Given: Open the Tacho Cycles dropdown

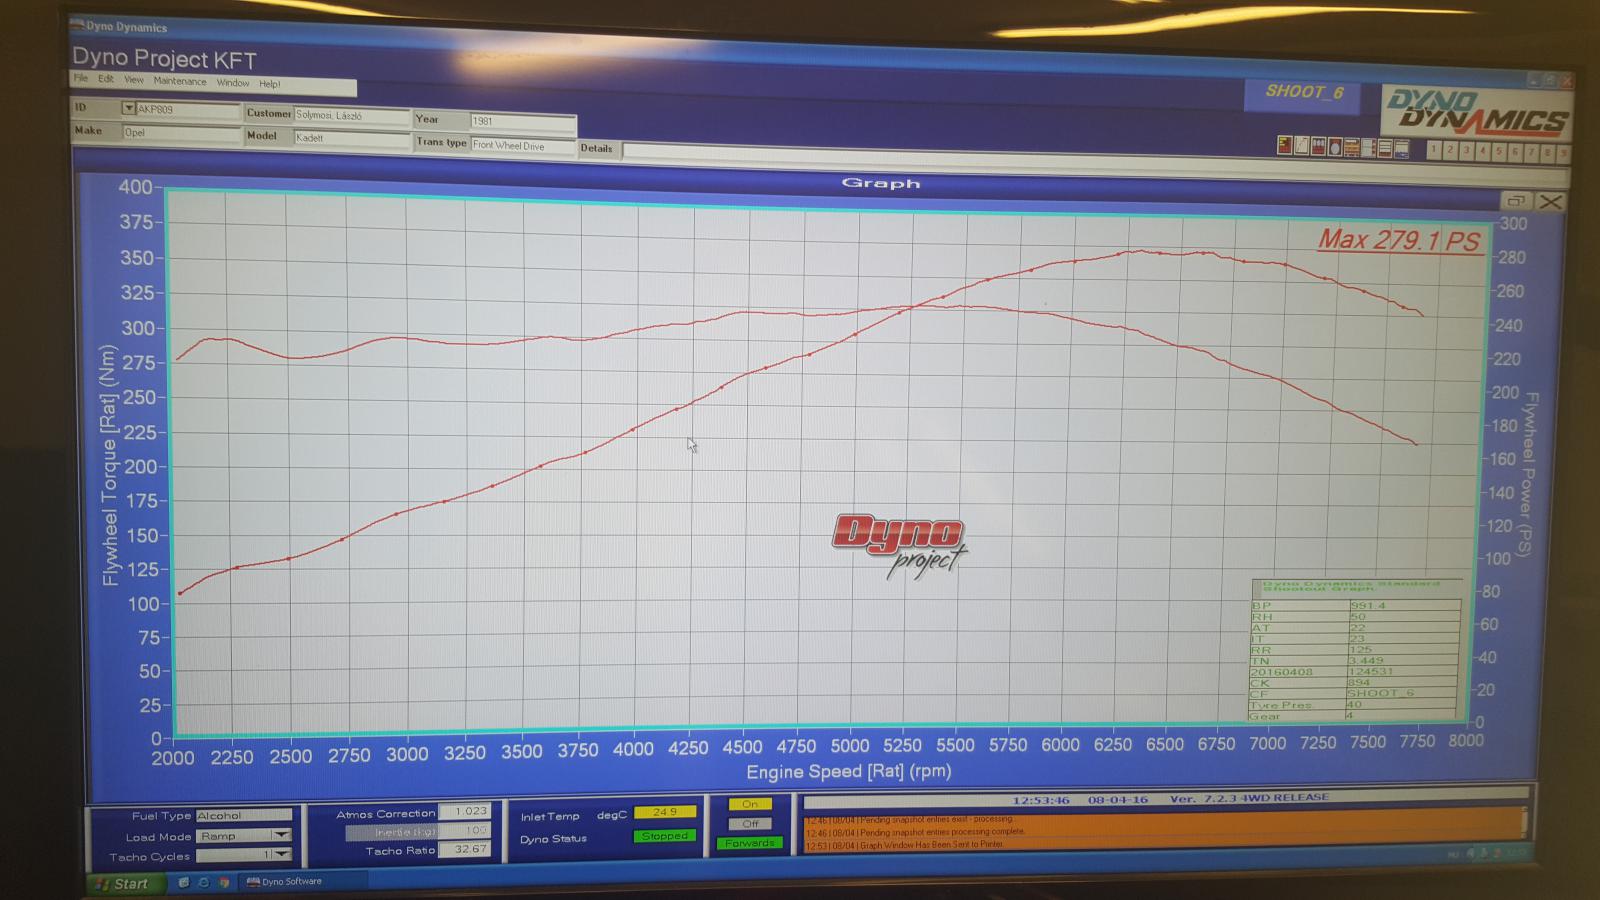Looking at the screenshot, I should click(x=282, y=855).
